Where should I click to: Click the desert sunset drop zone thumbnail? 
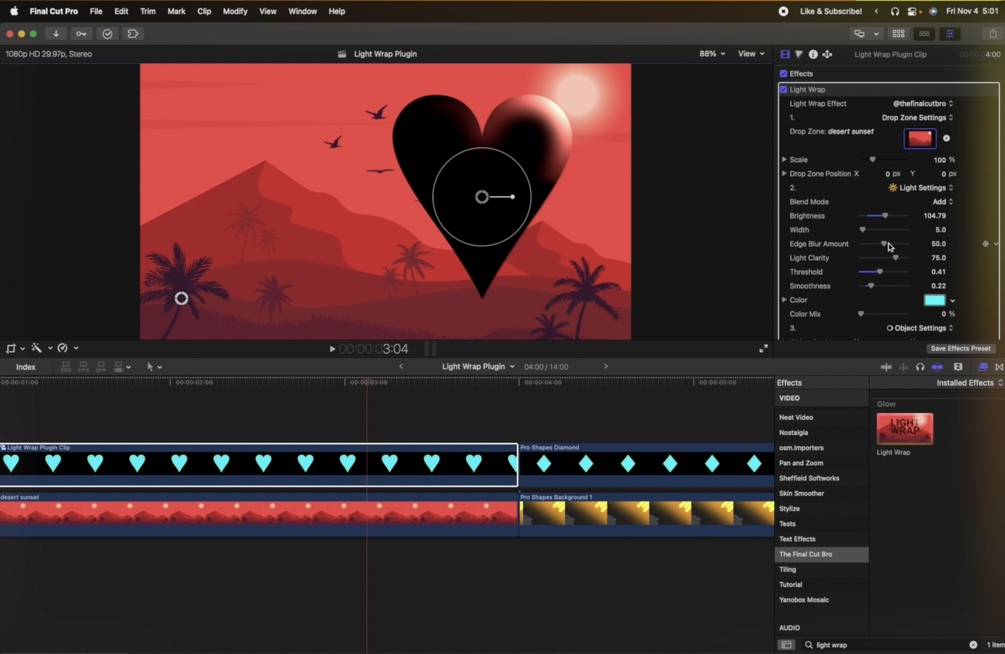click(x=920, y=138)
